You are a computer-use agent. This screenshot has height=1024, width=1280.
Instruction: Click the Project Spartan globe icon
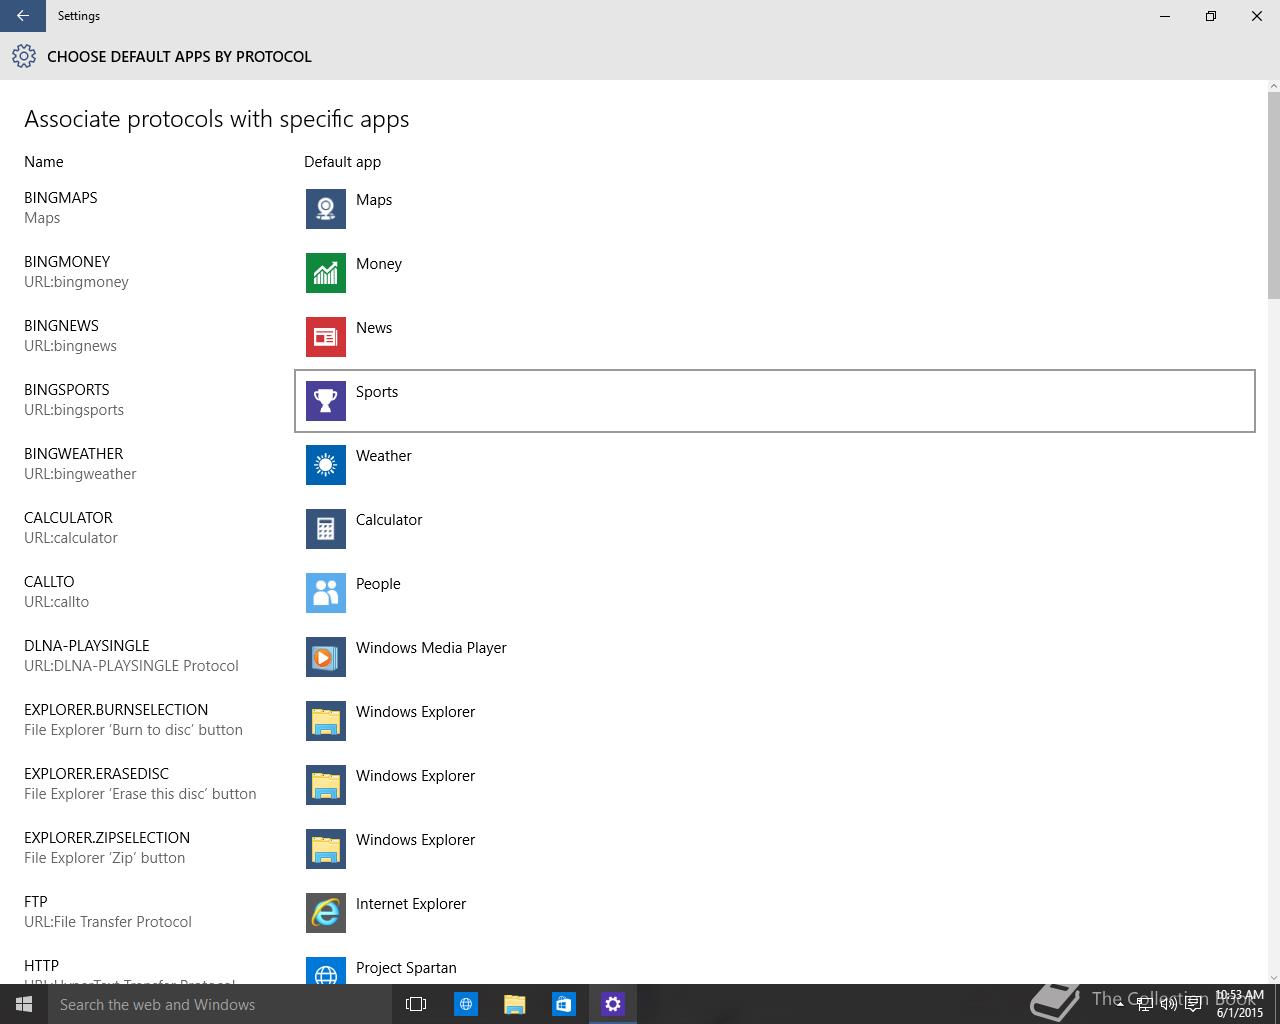tap(326, 971)
